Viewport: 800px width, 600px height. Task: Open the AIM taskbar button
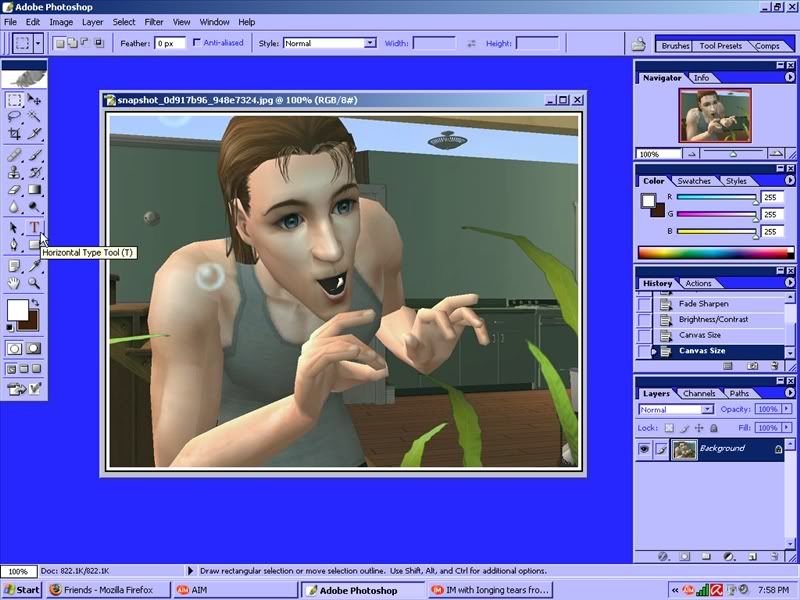click(235, 590)
